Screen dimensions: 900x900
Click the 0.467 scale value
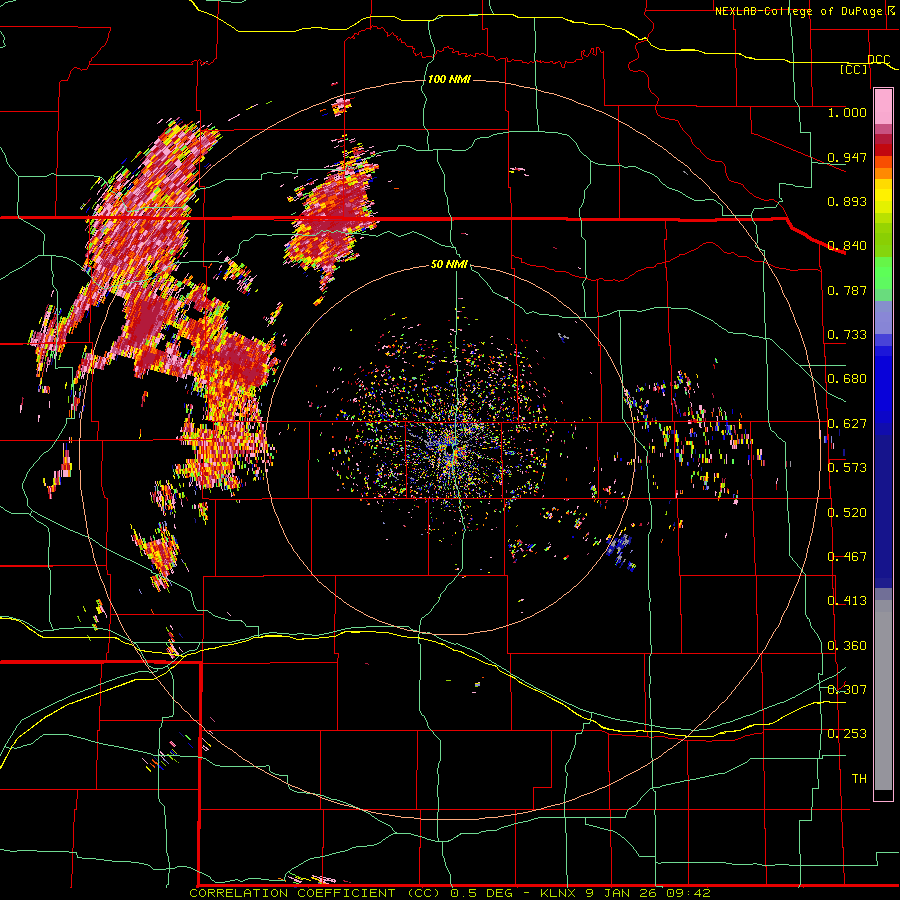click(x=847, y=556)
